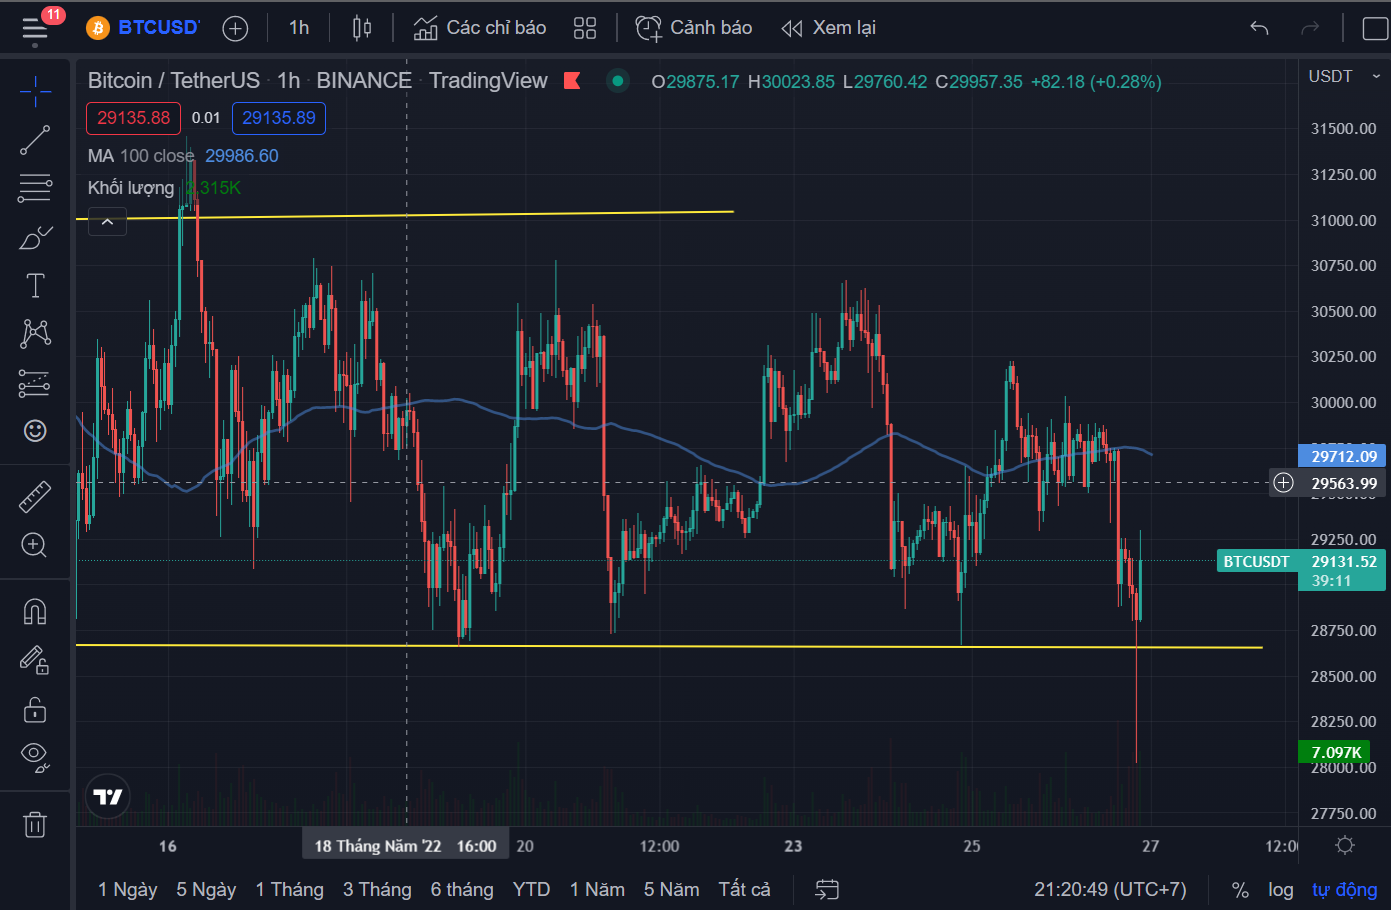
Task: Toggle lock all drawing tools
Action: pyautogui.click(x=35, y=709)
